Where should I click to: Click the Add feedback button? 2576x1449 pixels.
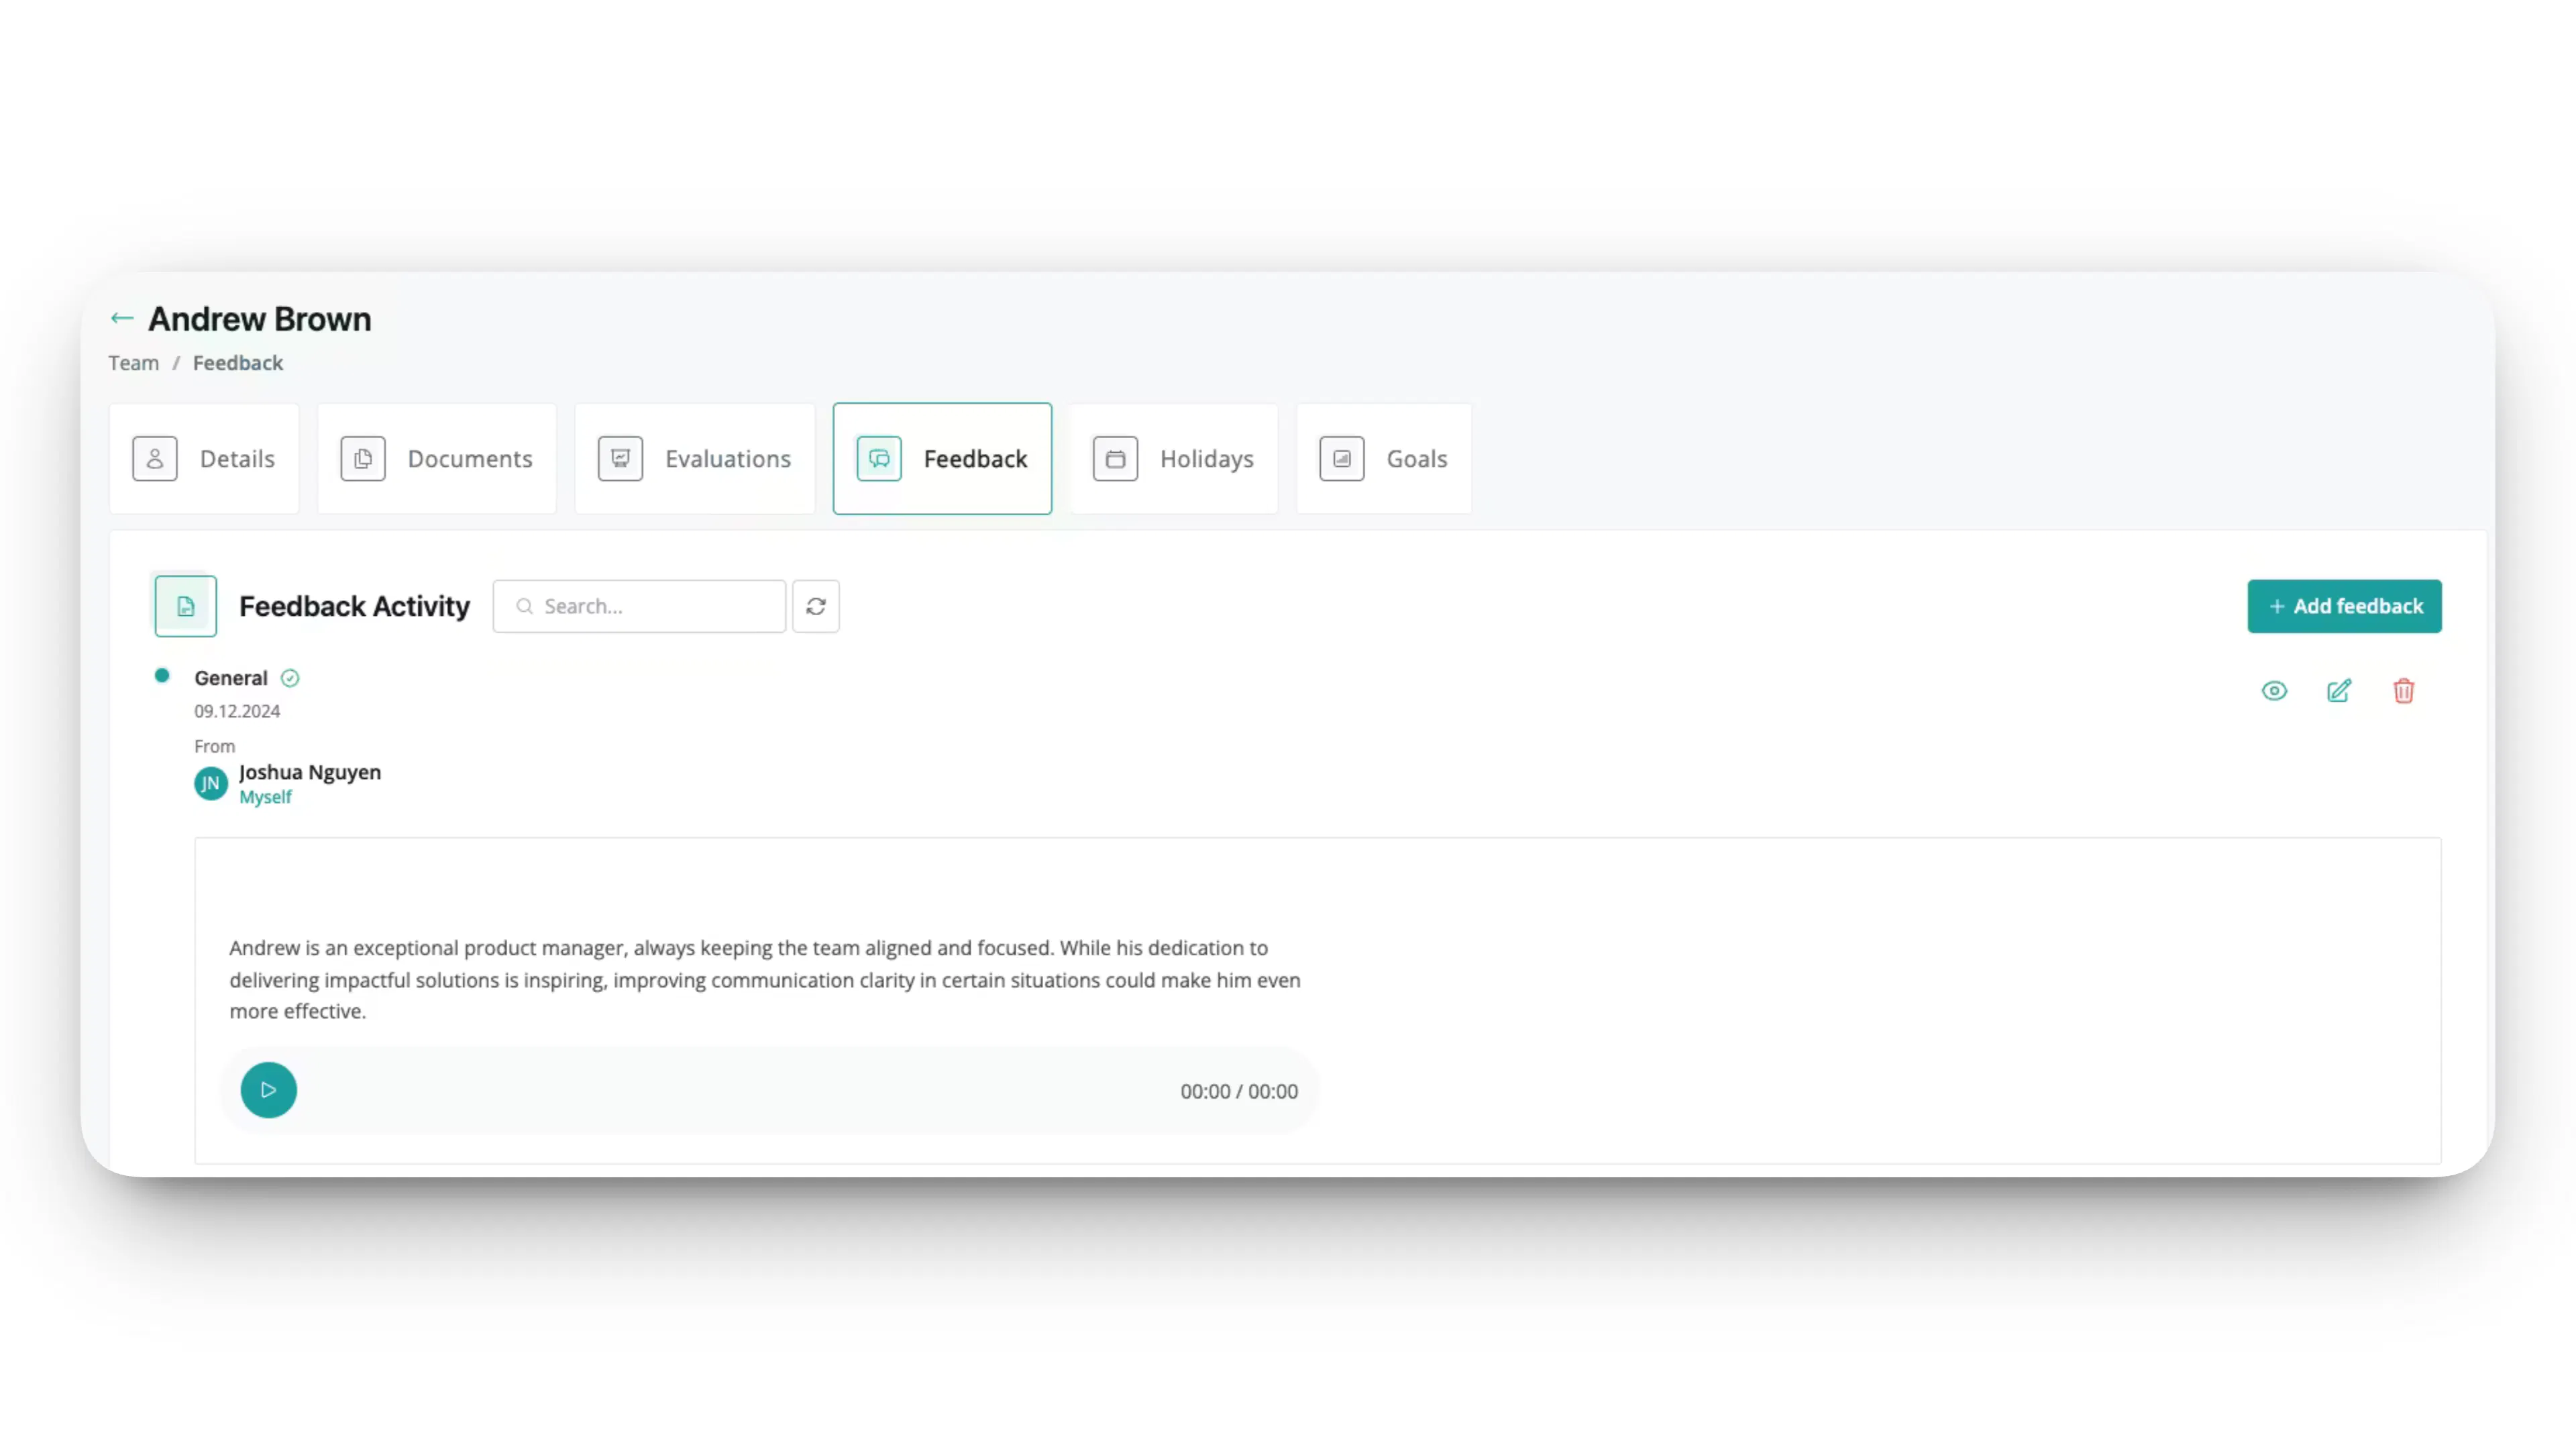coord(2344,606)
